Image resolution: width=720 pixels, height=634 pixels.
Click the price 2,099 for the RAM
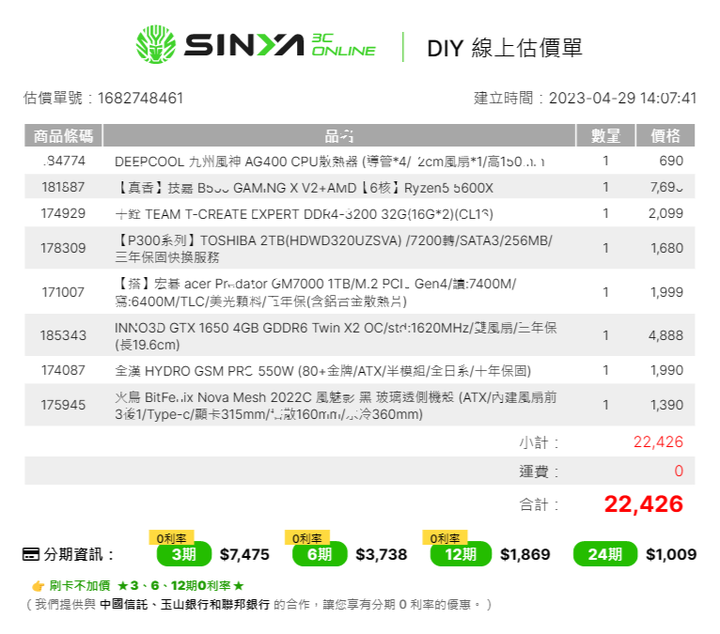pyautogui.click(x=666, y=213)
